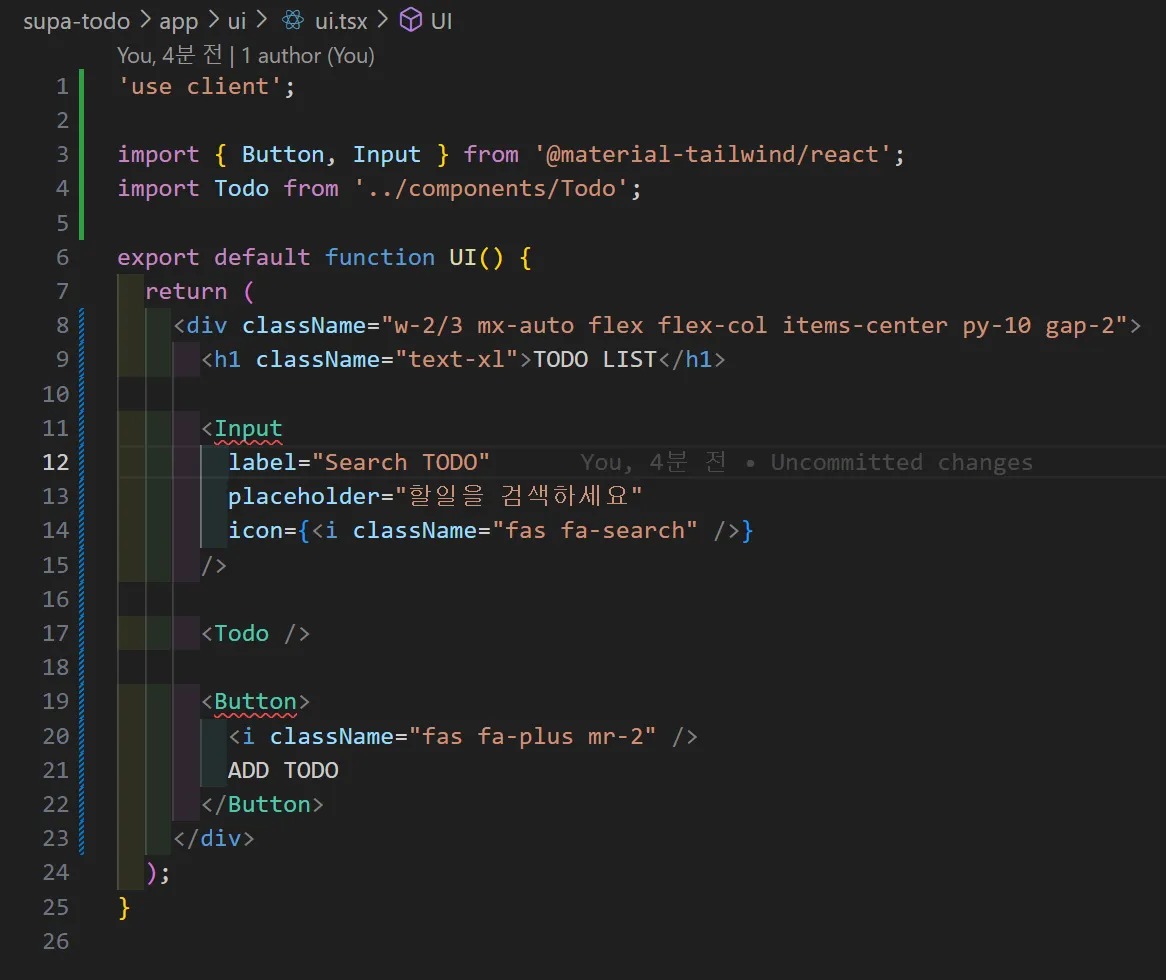Screen dimensions: 1166x980
Task: Click the closing curly brace on line 25
Action: point(124,907)
